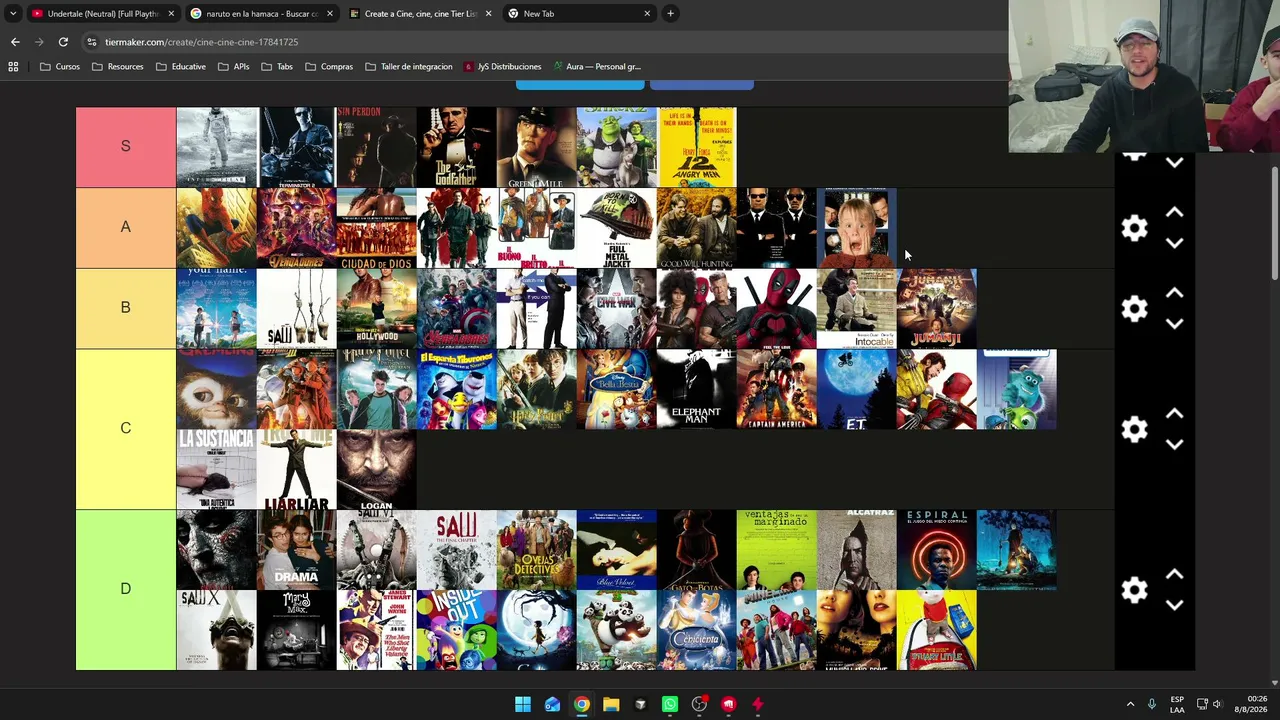The width and height of the screenshot is (1280, 720).
Task: Open the tab search dropdown
Action: coord(13,14)
